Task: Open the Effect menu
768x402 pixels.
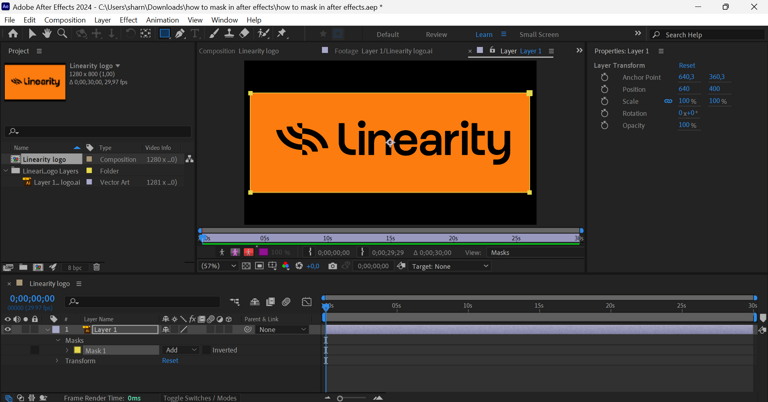Action: 128,20
